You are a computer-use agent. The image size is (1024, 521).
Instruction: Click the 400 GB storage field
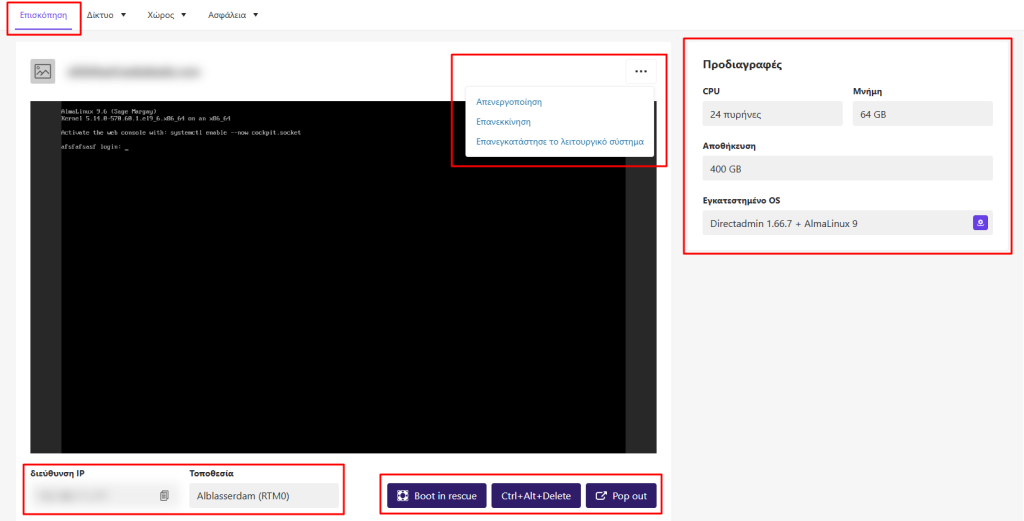coord(847,168)
